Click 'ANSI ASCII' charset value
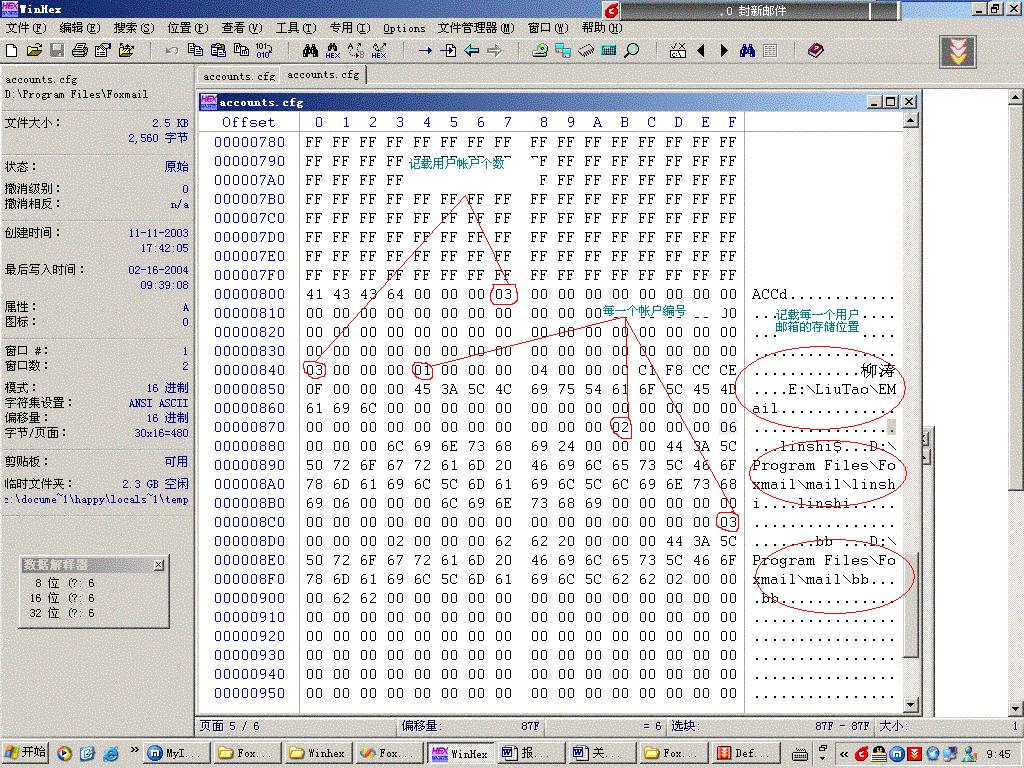The image size is (1024, 768). tap(158, 404)
